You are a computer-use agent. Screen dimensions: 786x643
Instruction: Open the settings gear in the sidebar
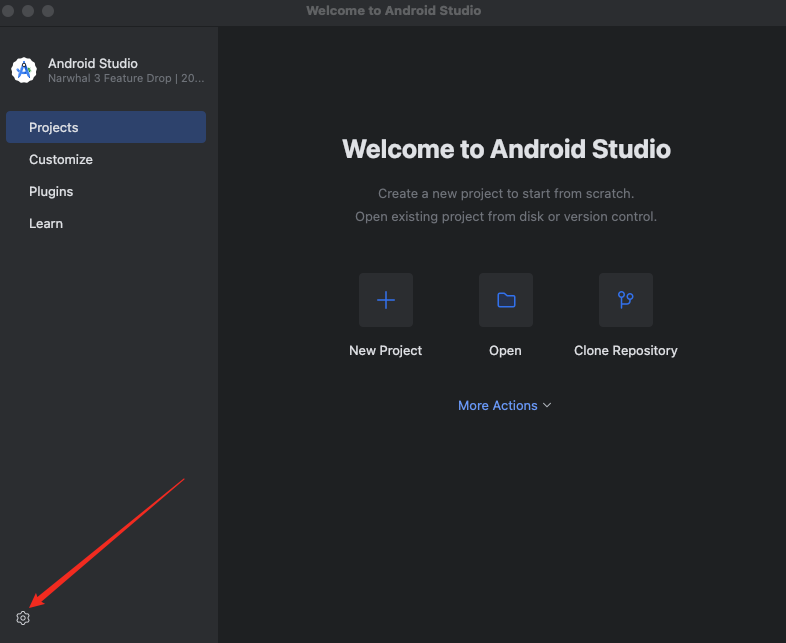click(x=23, y=618)
